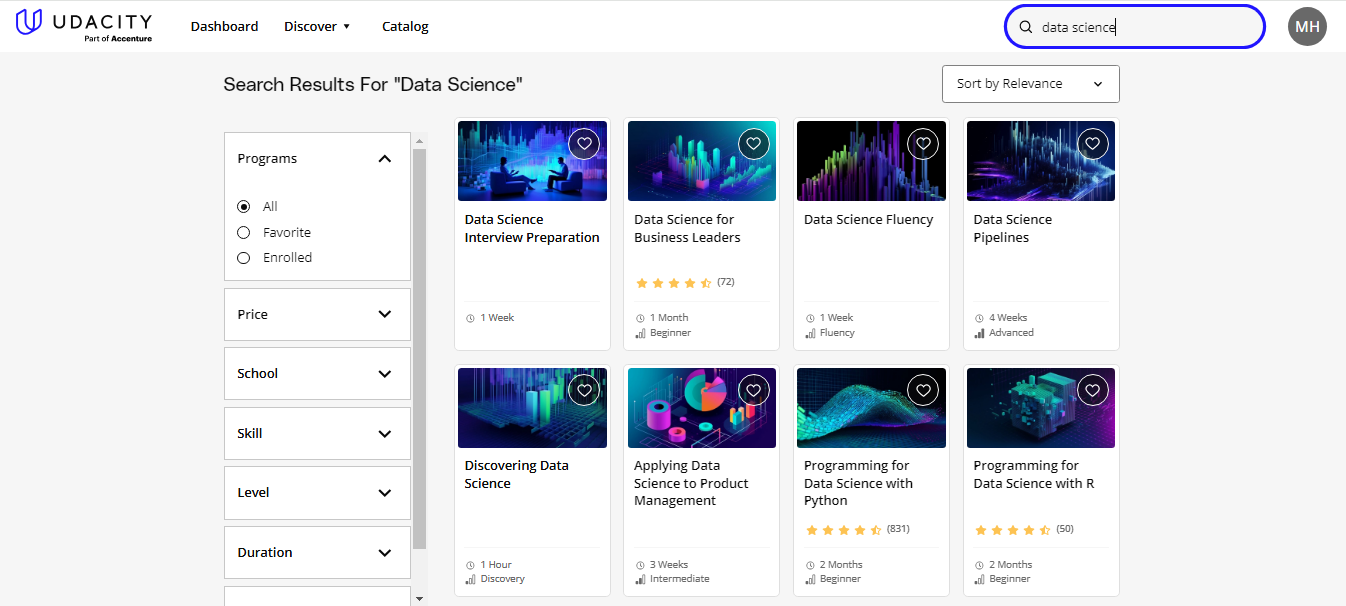Favorite Programming for Data Science with Python
This screenshot has height=606, width=1346.
[x=923, y=390]
